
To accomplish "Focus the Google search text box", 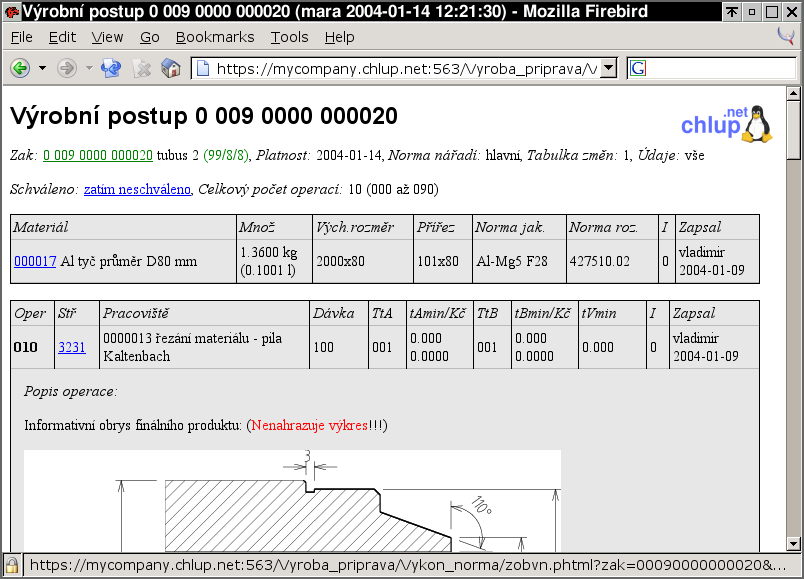I will [x=720, y=68].
